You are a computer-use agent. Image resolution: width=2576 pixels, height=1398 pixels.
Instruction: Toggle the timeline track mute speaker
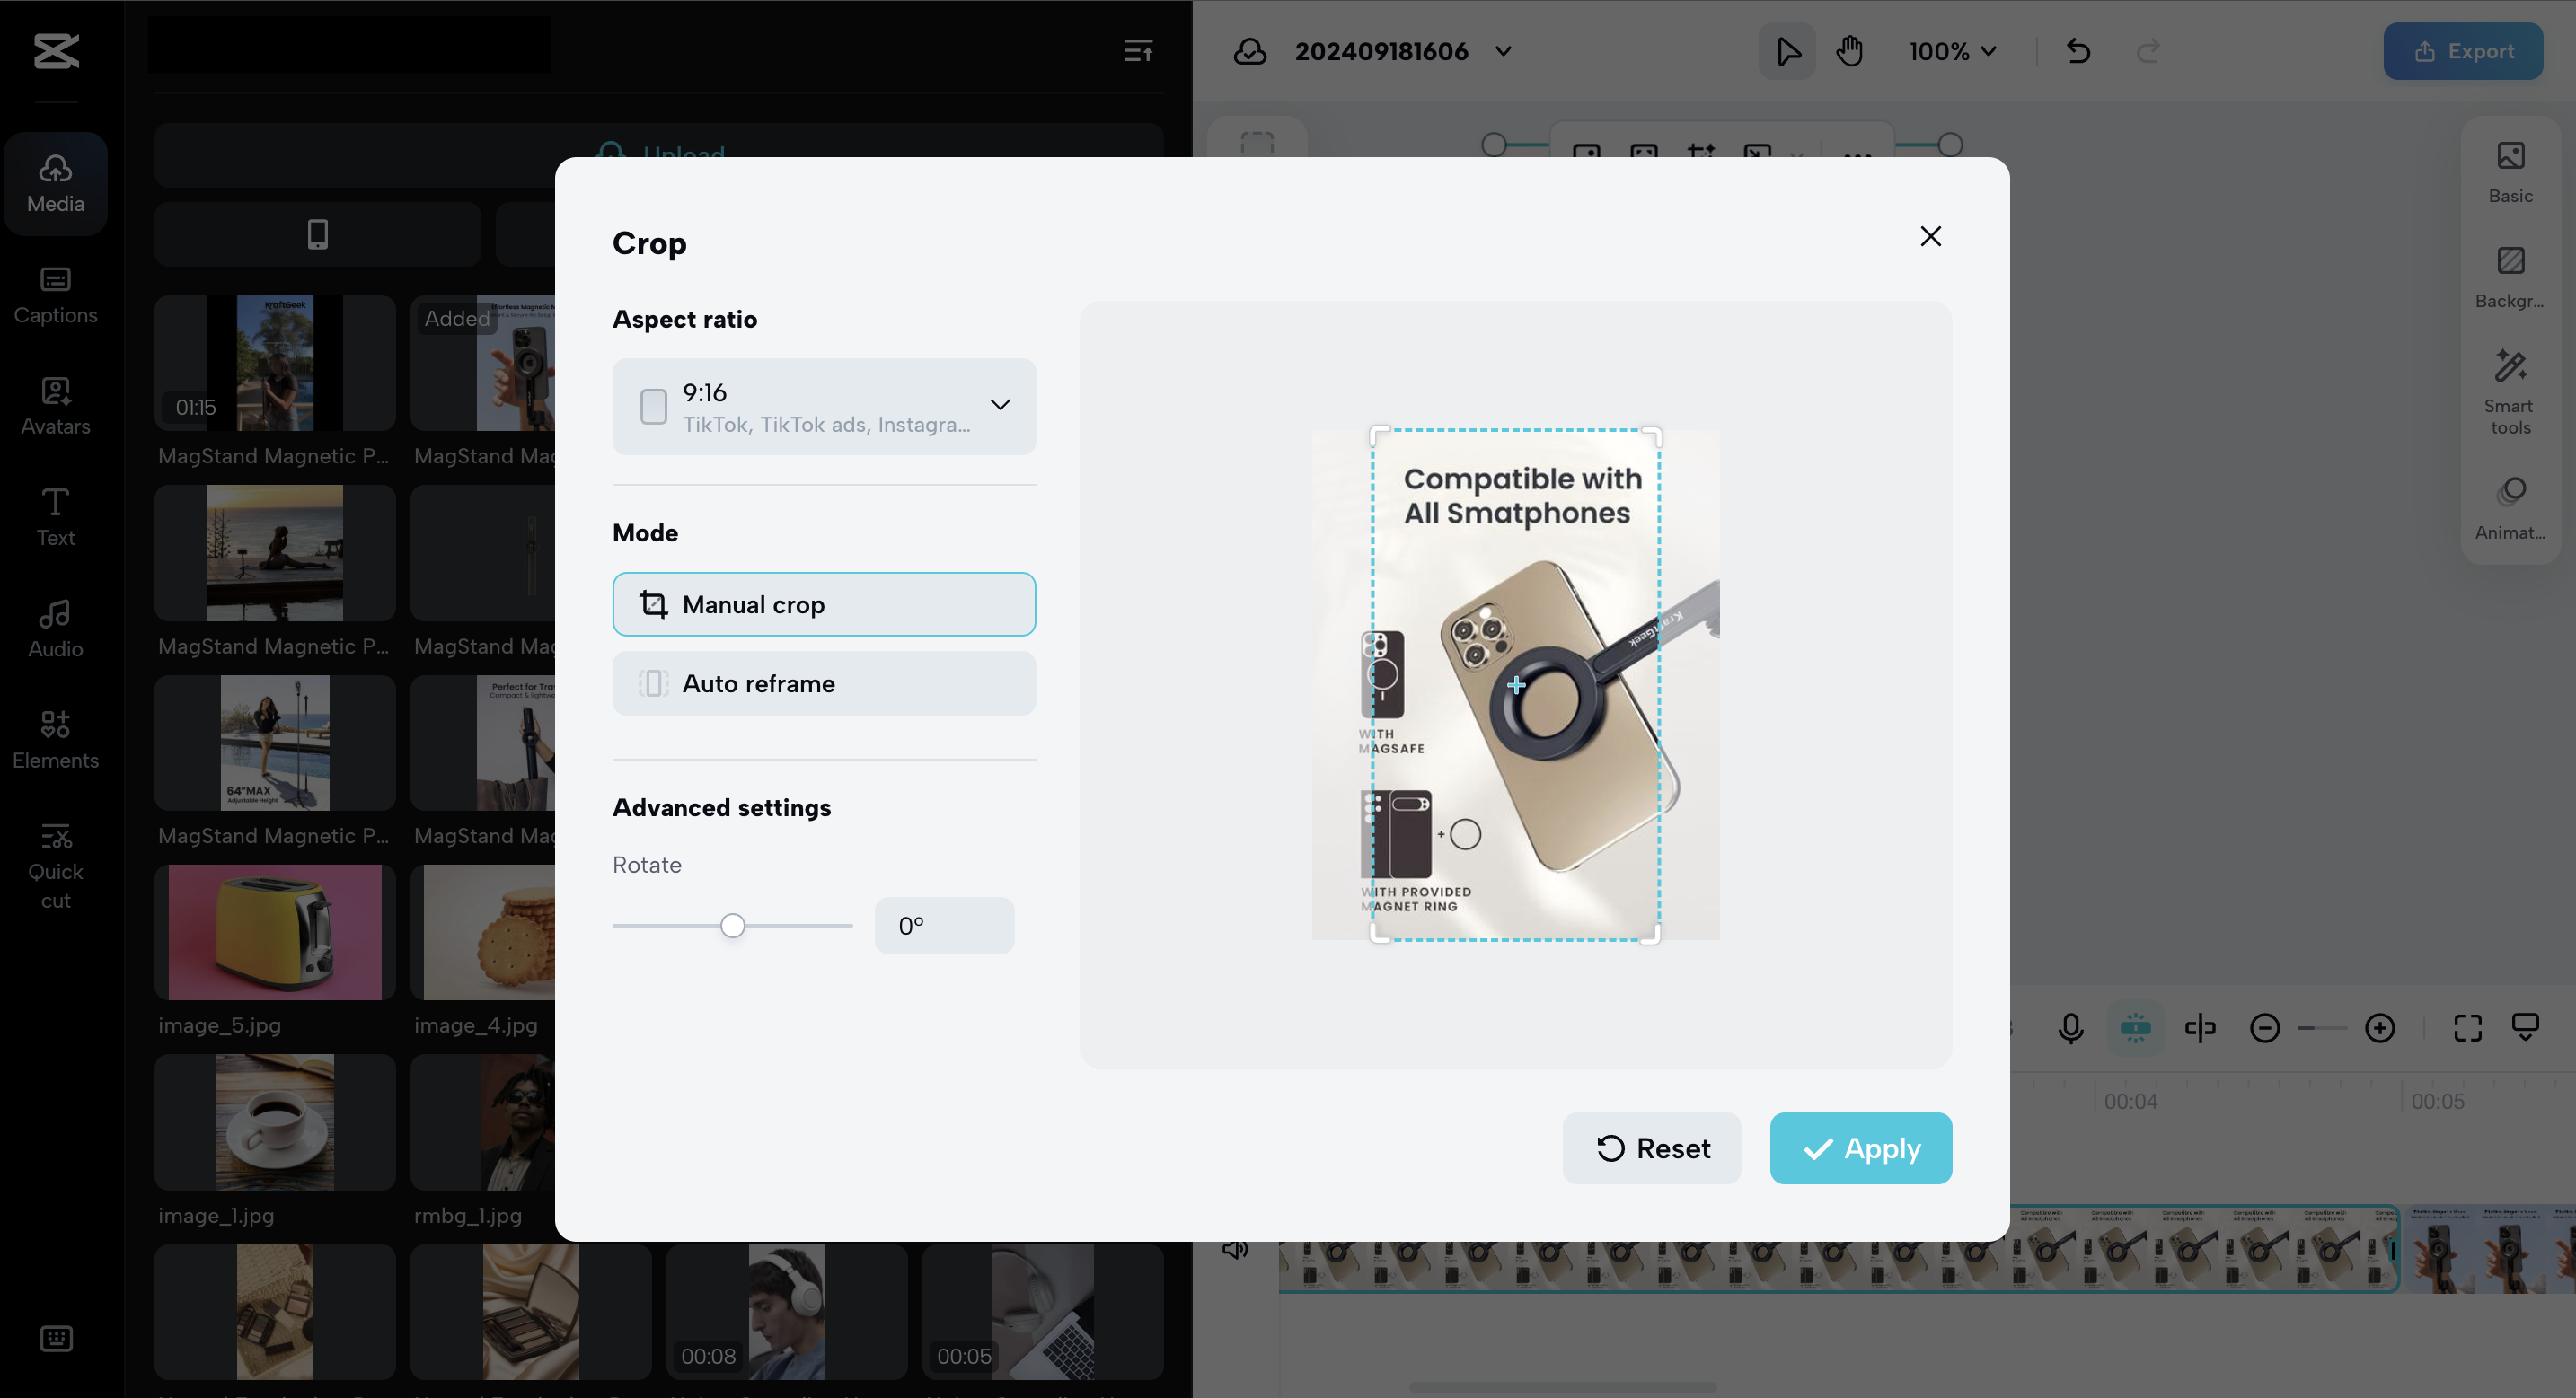pos(1235,1250)
